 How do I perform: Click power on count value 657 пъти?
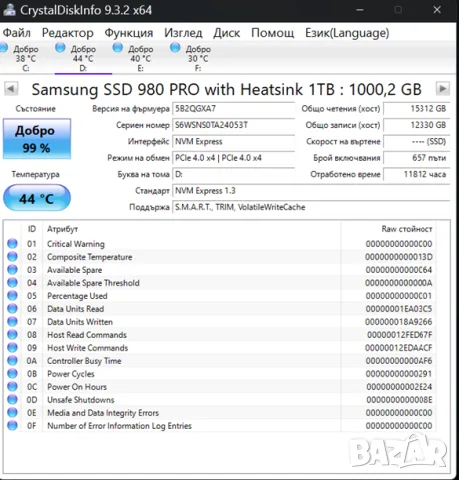pos(417,158)
